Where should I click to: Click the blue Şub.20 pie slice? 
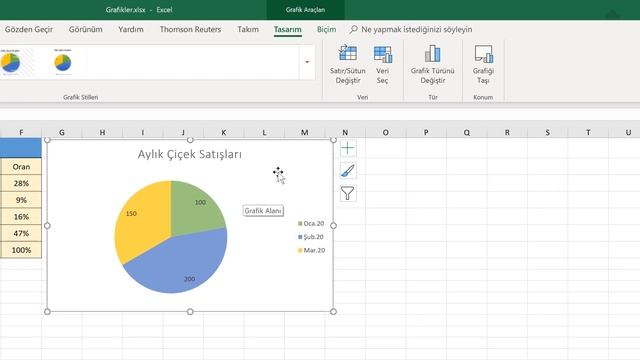click(180, 261)
